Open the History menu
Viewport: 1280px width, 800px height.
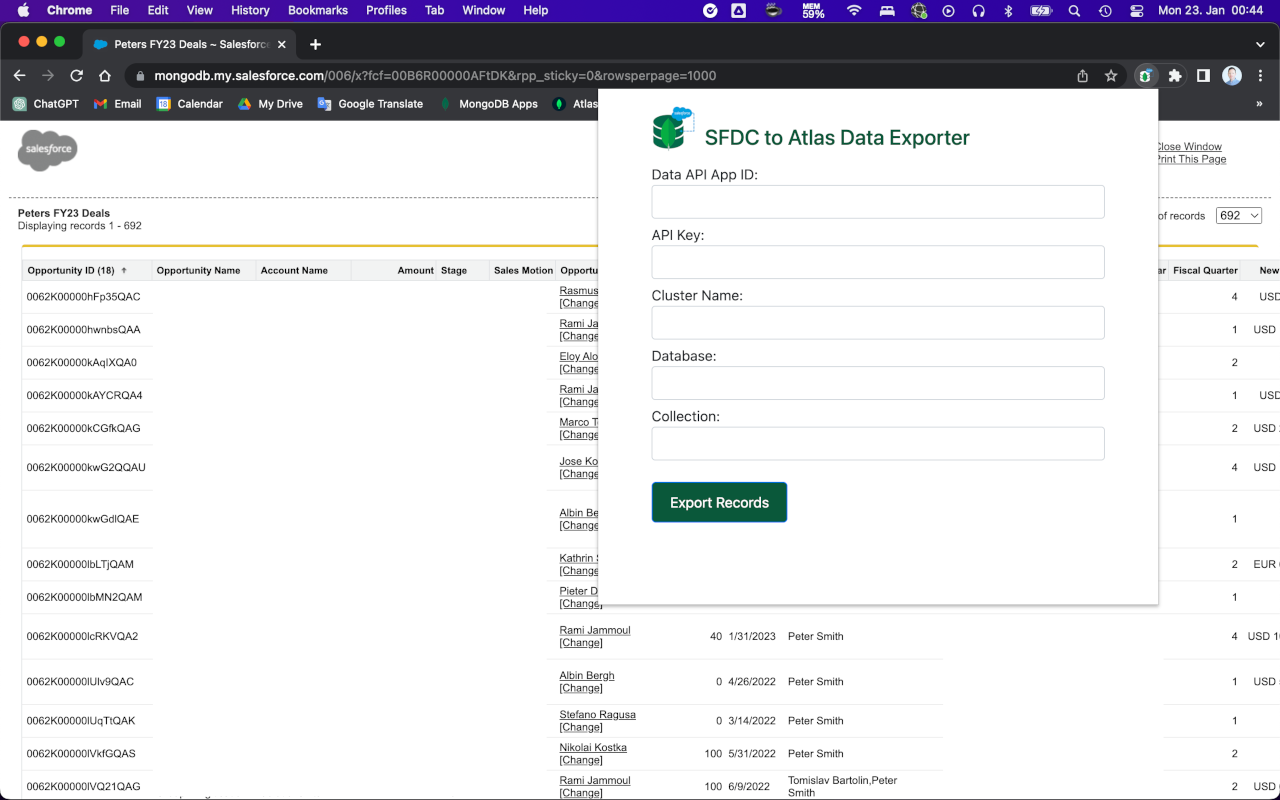click(x=250, y=10)
